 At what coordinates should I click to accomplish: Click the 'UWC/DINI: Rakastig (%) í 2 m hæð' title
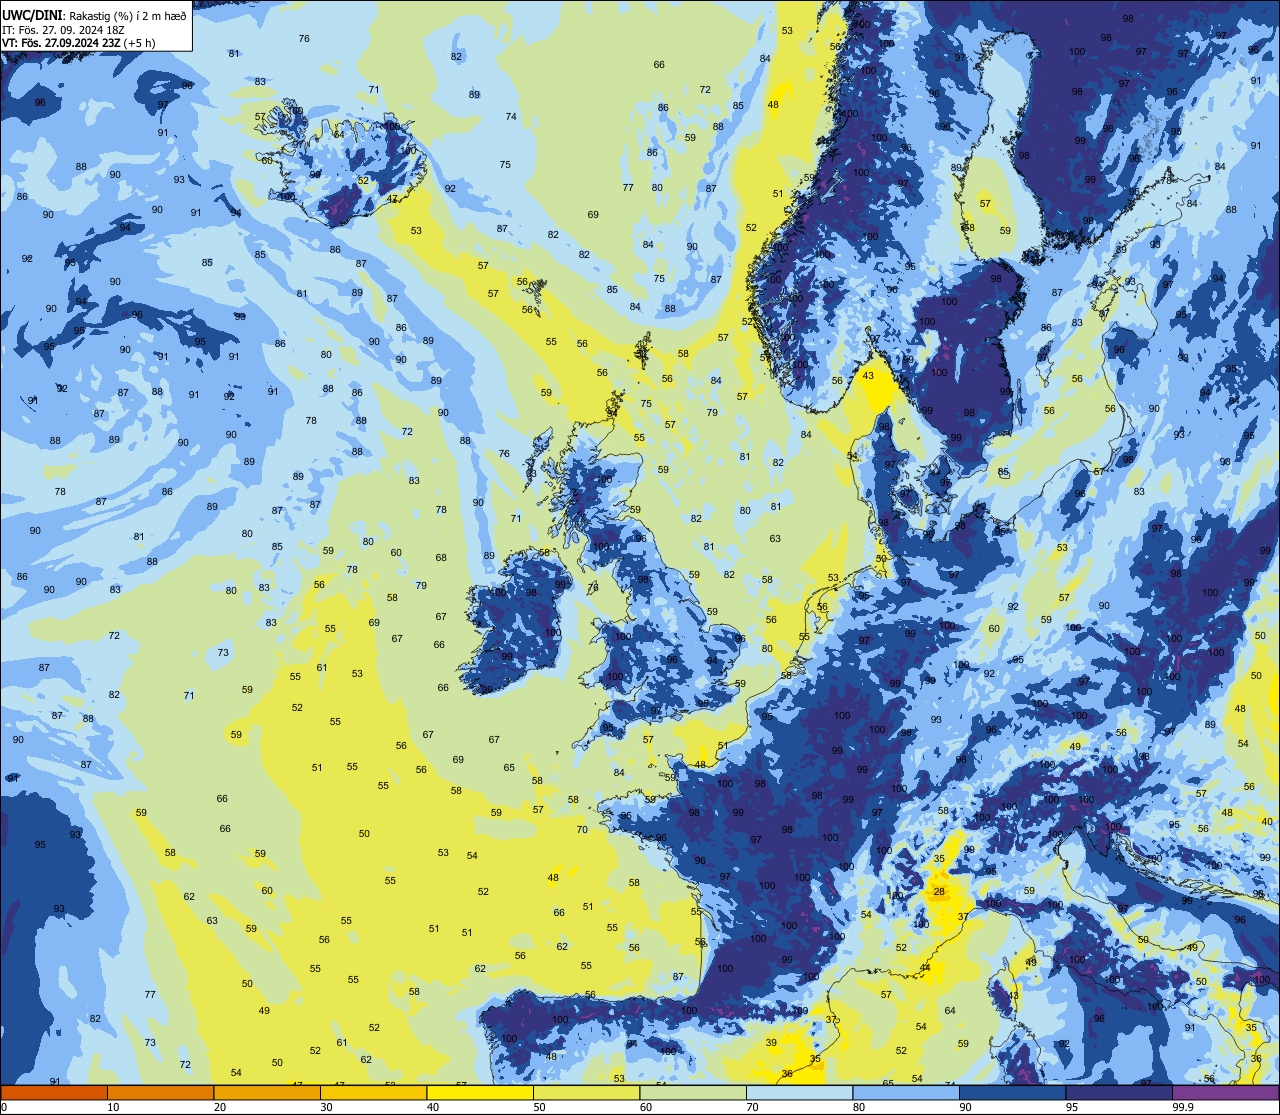(x=94, y=15)
